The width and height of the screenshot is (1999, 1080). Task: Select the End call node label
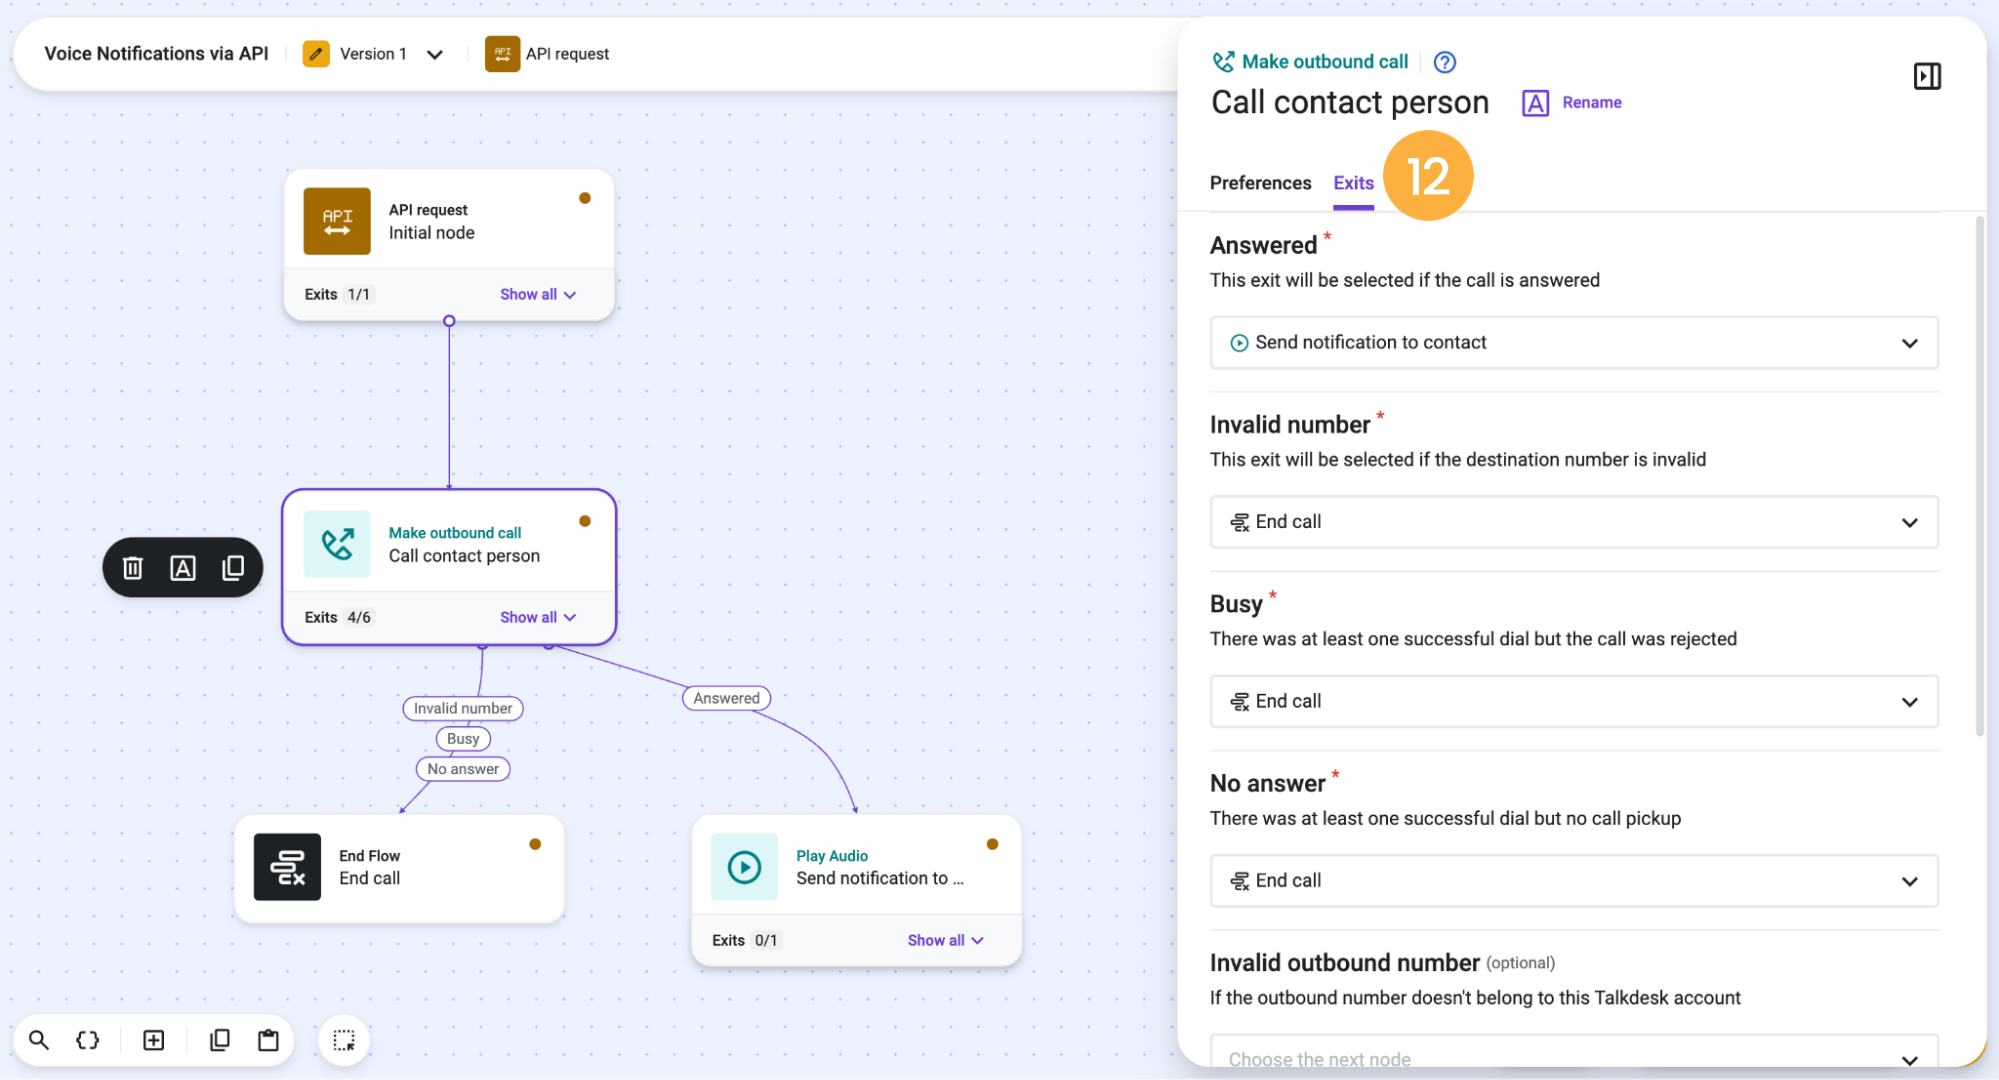point(369,878)
